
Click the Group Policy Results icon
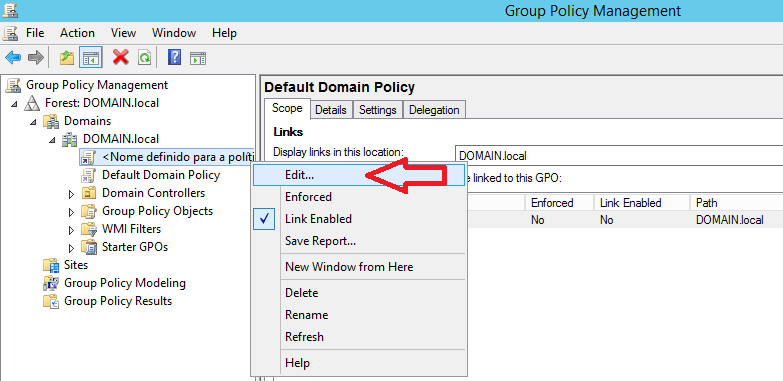click(51, 301)
